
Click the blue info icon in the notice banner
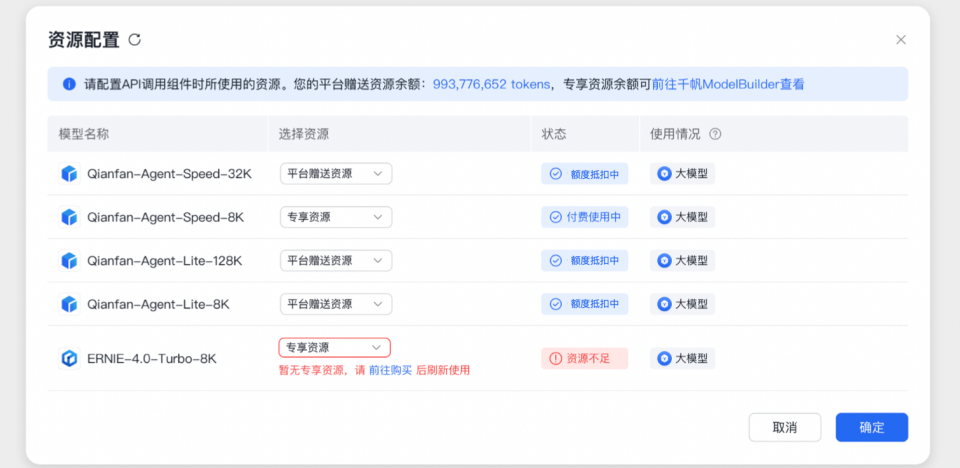[x=69, y=84]
